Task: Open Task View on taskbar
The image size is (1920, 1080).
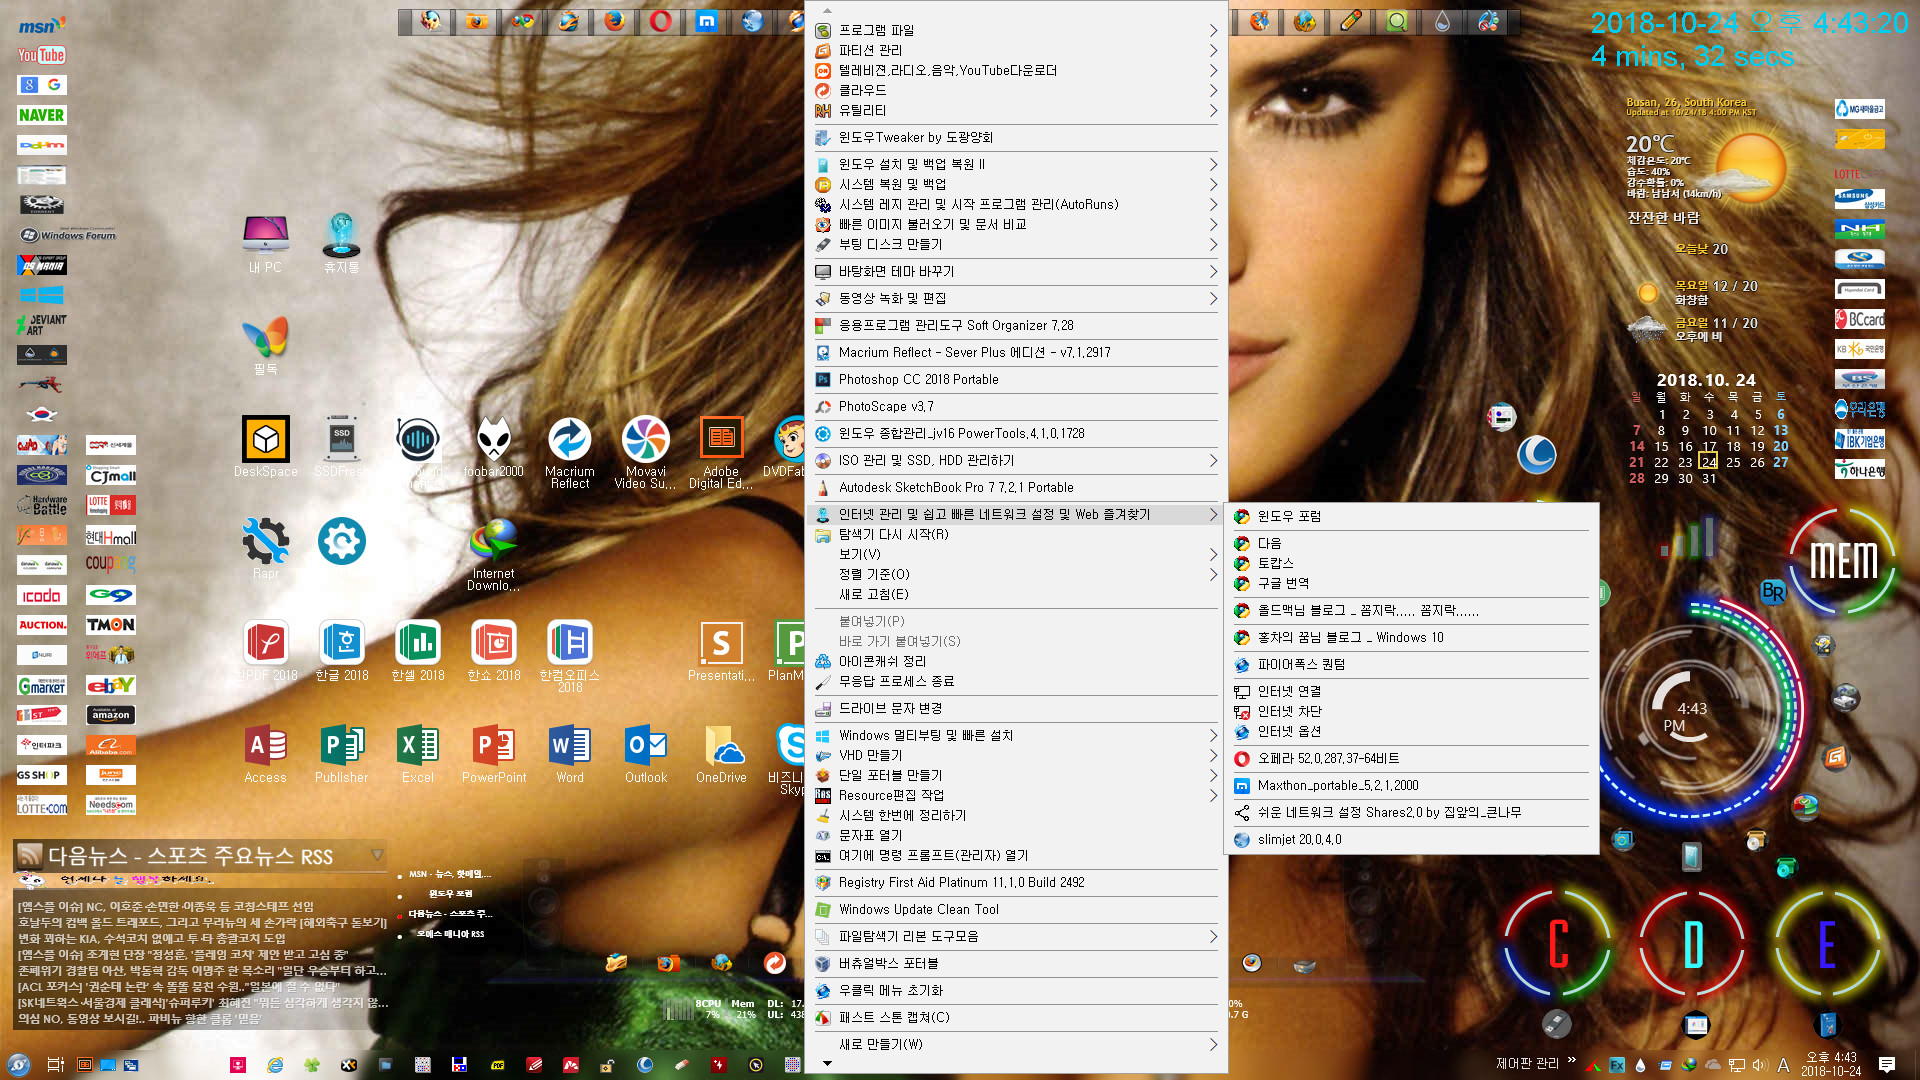Action: point(56,1064)
